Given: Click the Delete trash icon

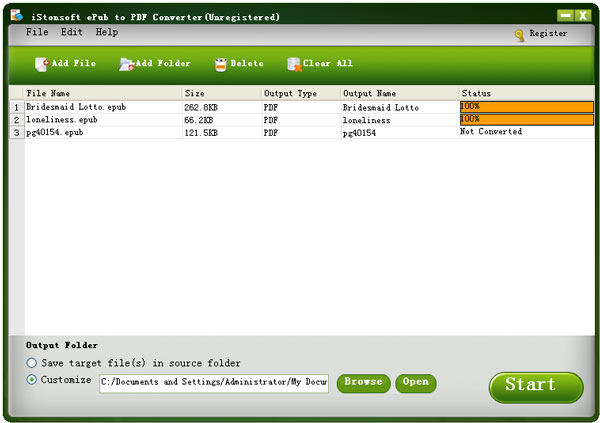Looking at the screenshot, I should click(x=220, y=64).
